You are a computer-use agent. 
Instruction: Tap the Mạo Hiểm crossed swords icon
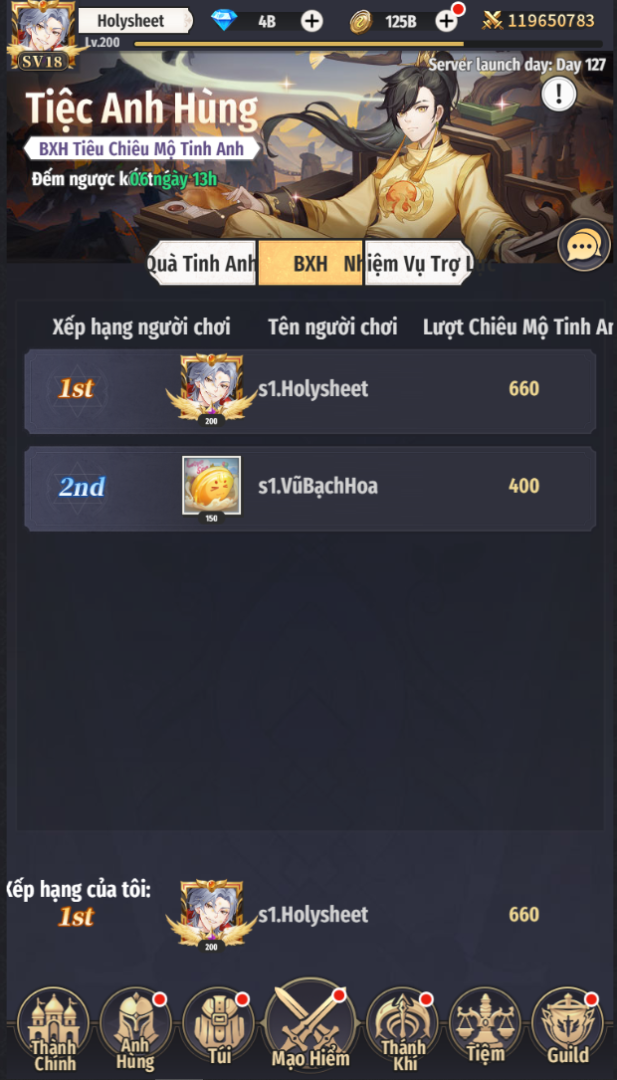click(311, 1026)
